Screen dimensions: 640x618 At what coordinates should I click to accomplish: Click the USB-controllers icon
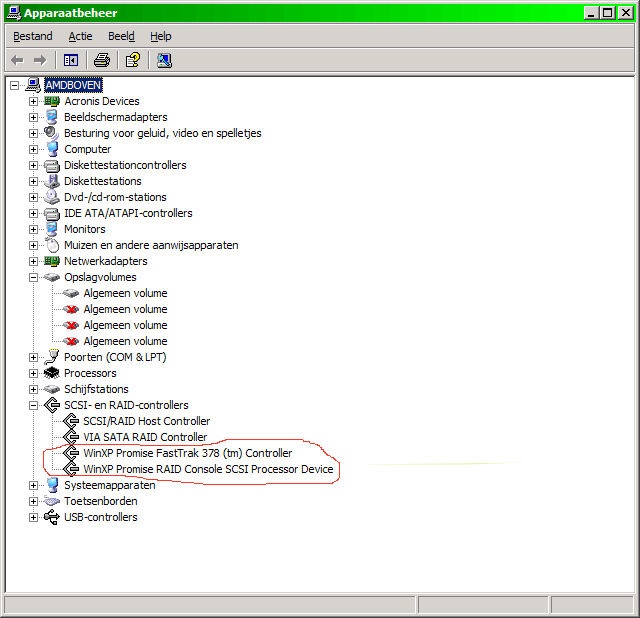52,517
